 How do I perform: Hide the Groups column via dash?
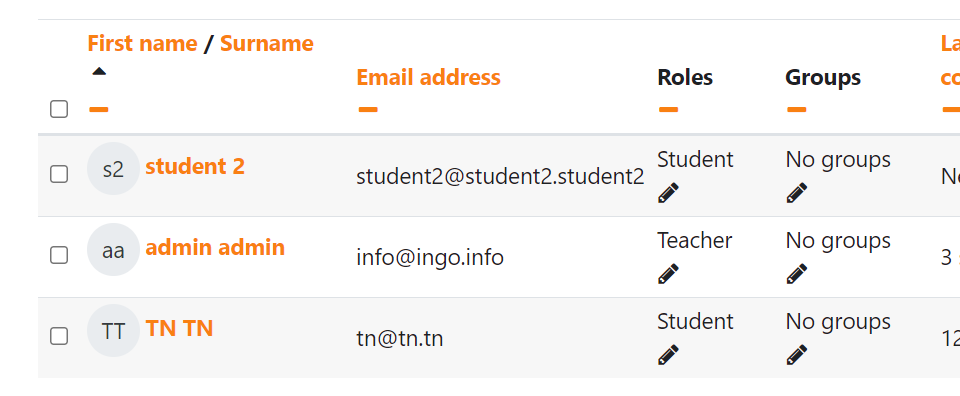[x=797, y=110]
